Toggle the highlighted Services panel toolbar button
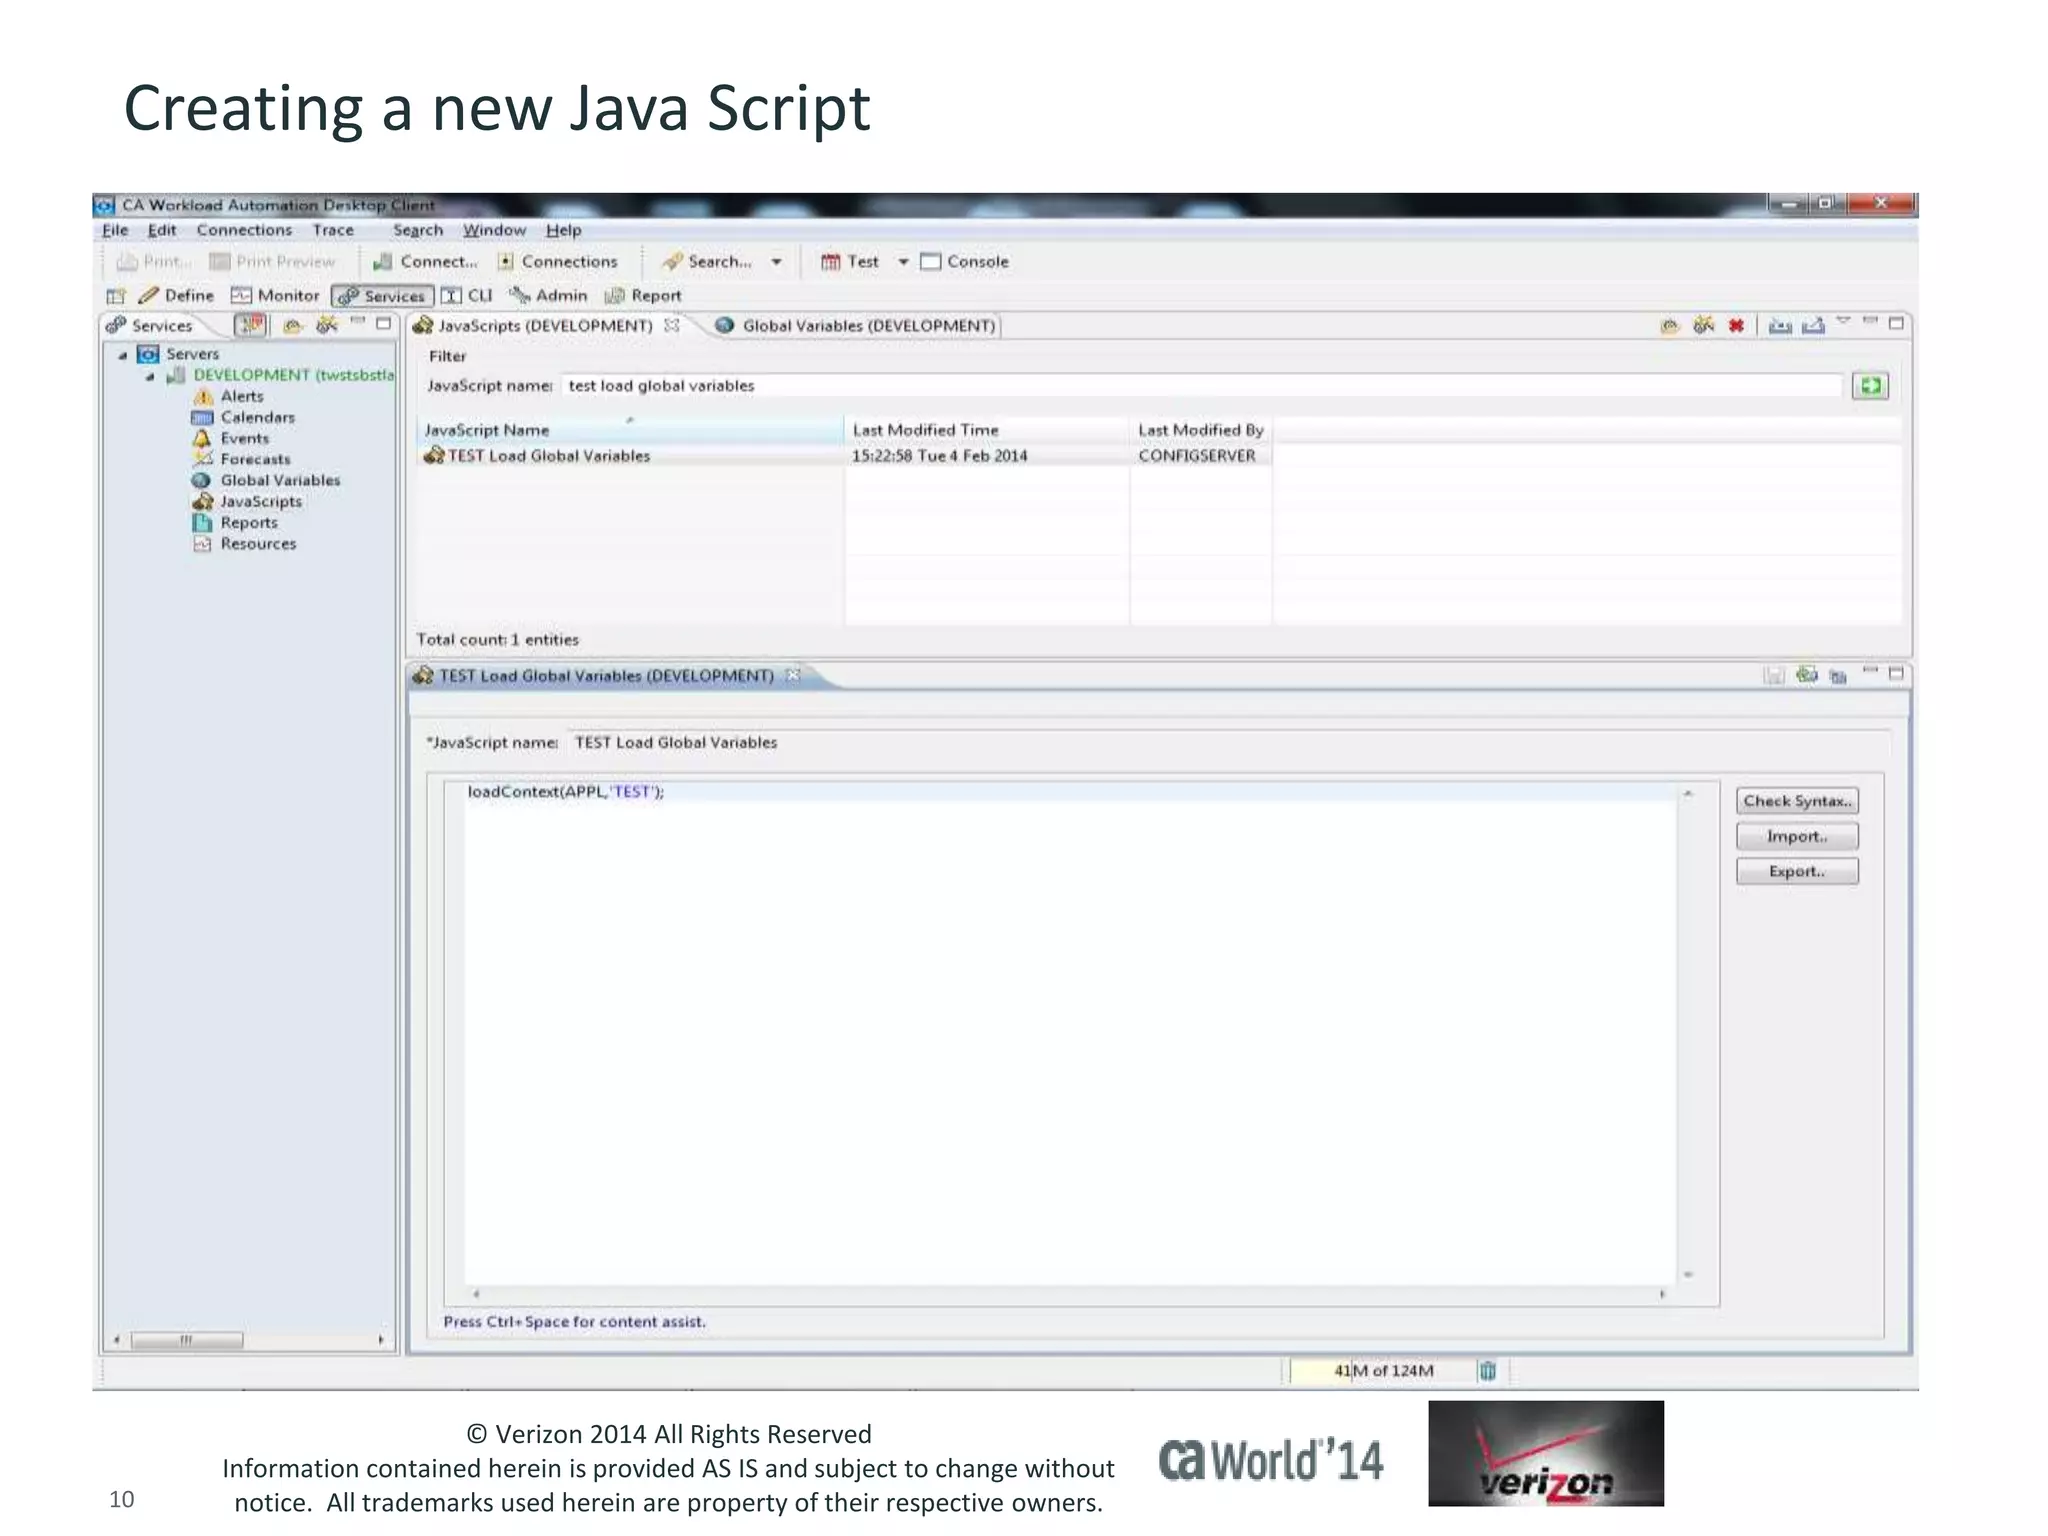 tap(250, 325)
